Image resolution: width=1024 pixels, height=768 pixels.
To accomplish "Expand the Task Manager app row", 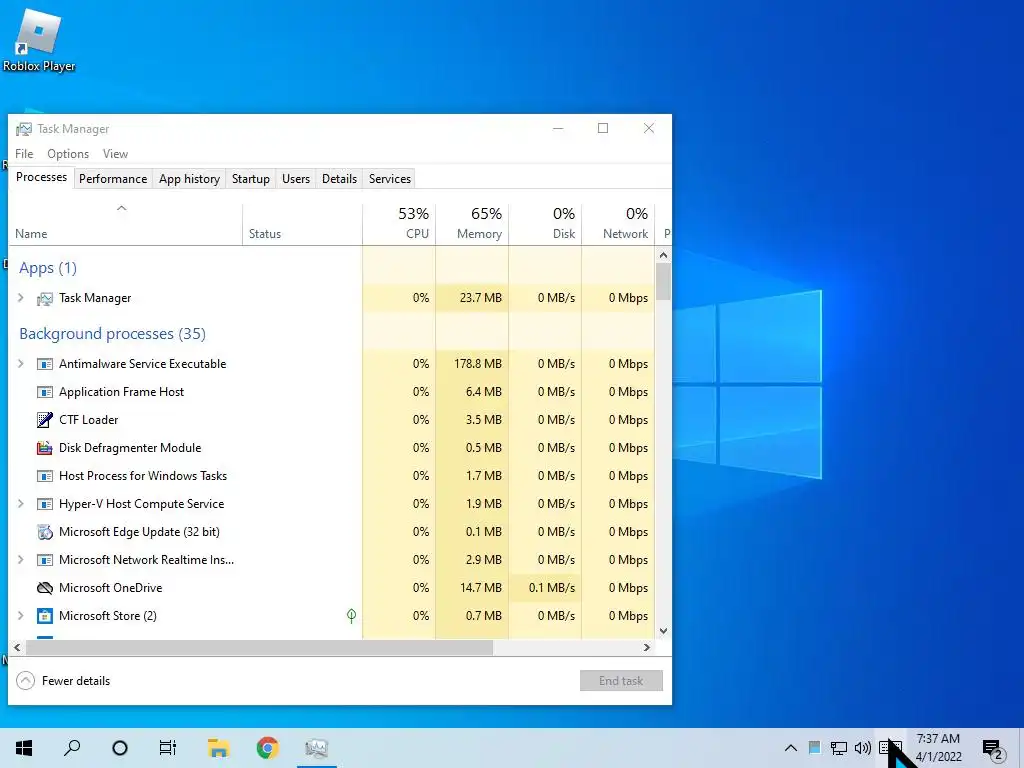I will click(20, 298).
